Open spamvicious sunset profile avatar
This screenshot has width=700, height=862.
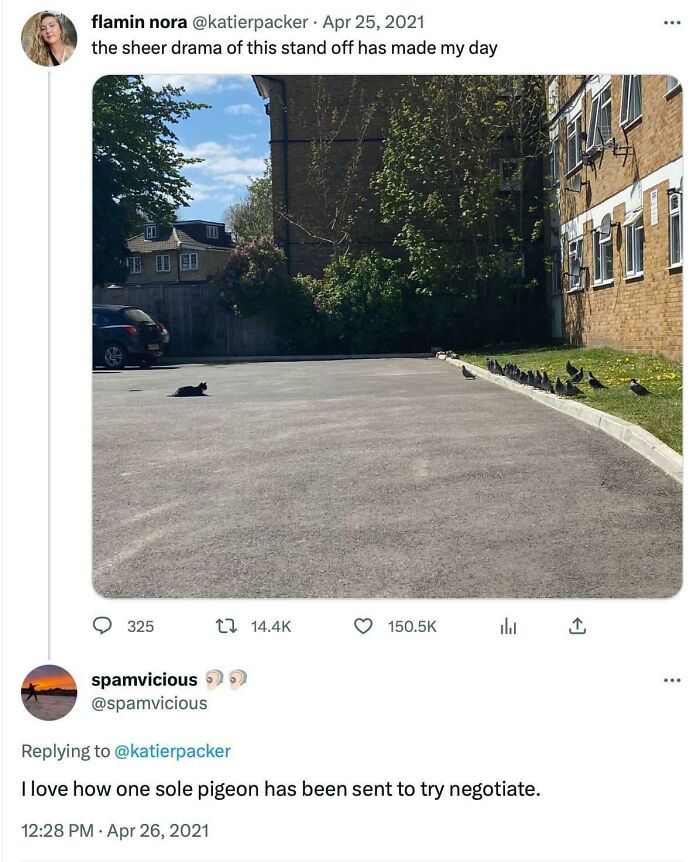coord(49,693)
